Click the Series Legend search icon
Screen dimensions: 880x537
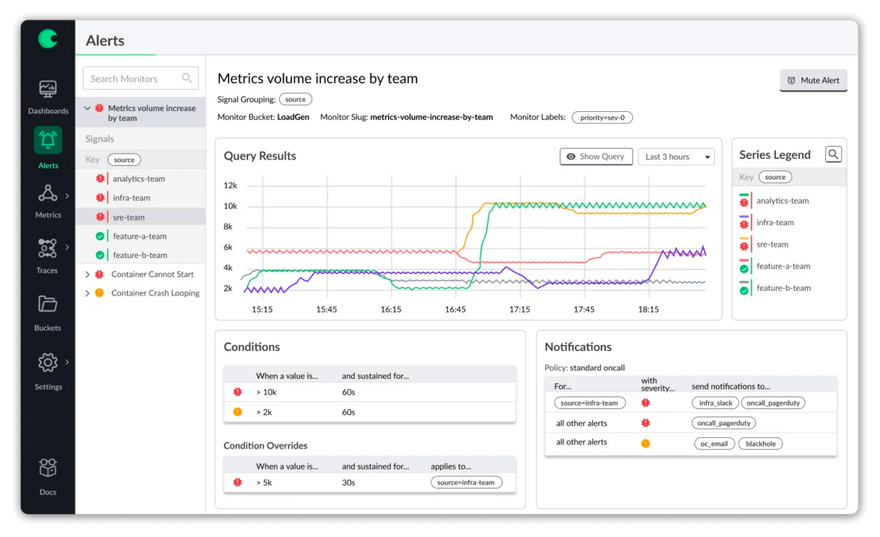(833, 154)
